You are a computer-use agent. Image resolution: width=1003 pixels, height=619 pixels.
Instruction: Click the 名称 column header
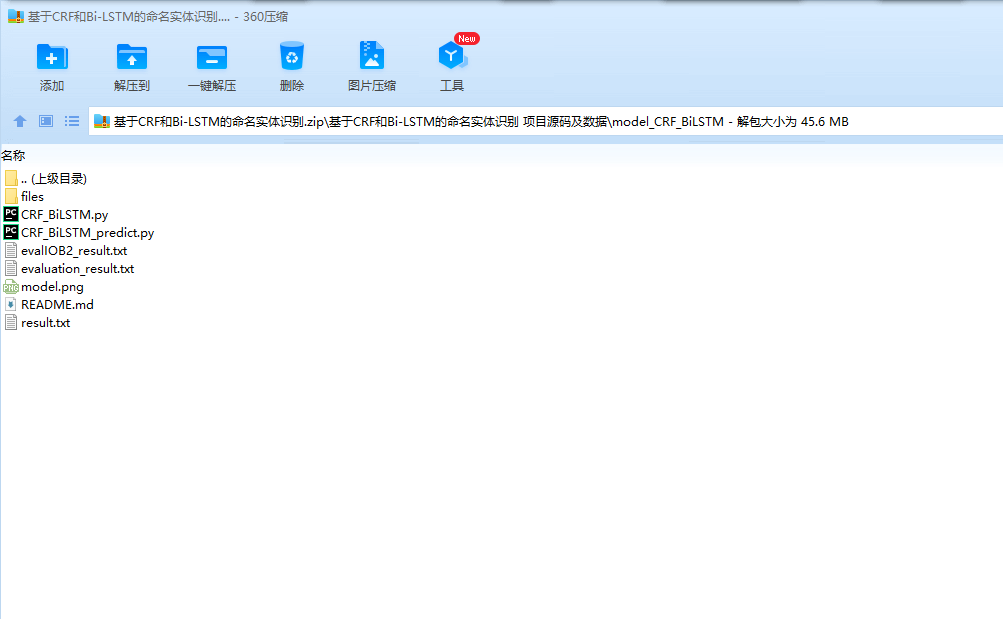click(x=13, y=155)
